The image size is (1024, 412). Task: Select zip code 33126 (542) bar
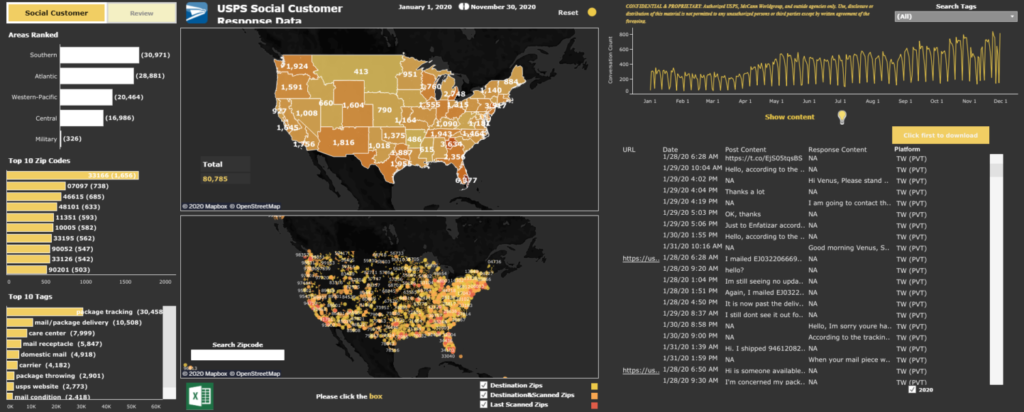pyautogui.click(x=28, y=259)
